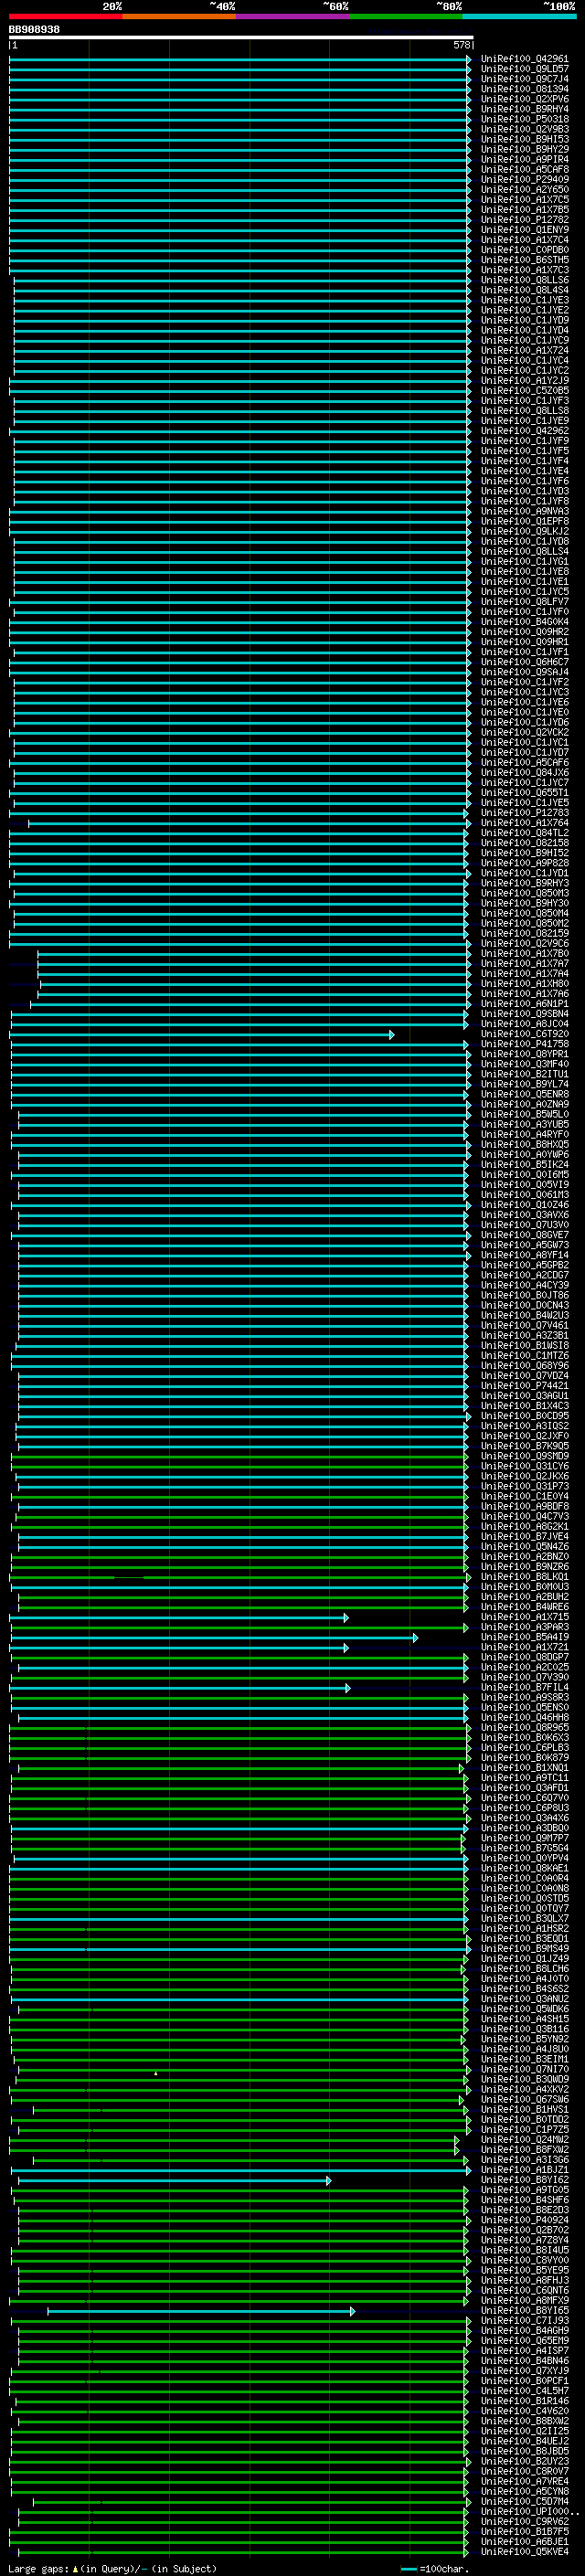Select hit UniRef100_Q2V9B3
585x2576 pixels.
pos(524,129)
